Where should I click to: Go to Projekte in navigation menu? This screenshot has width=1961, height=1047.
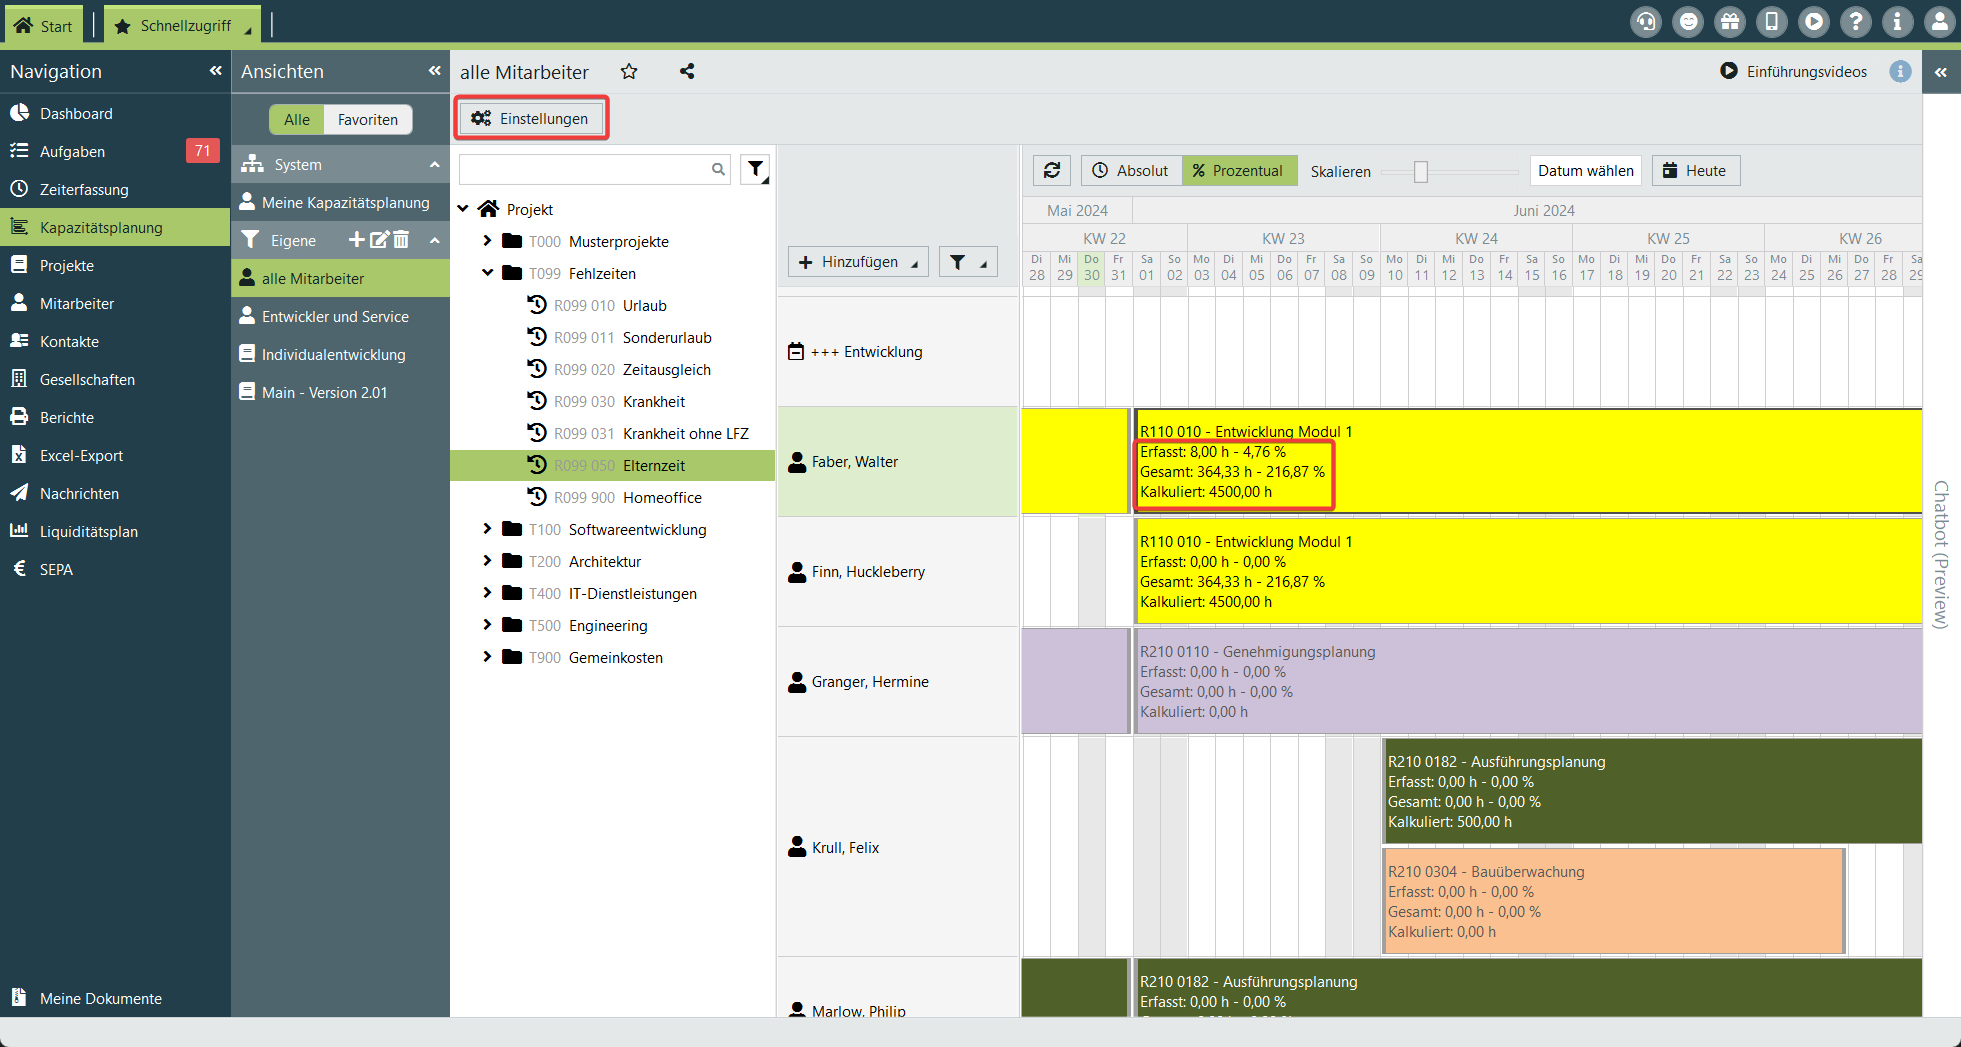[x=67, y=266]
